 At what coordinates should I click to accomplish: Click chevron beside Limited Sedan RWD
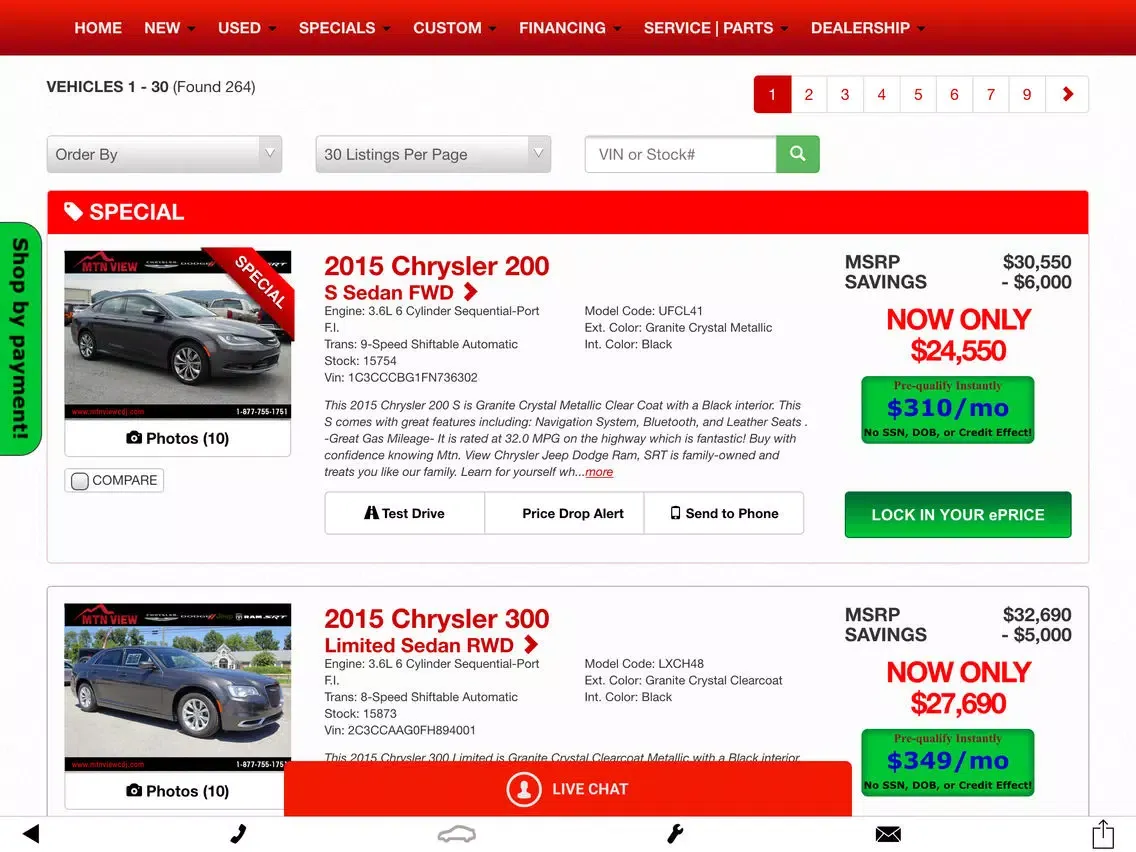point(531,644)
